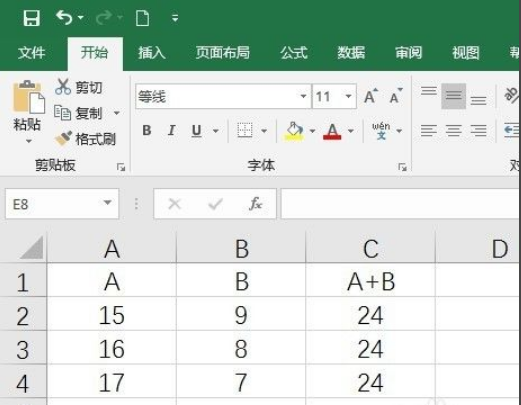Toggle Align Left text alignment
Image resolution: width=521 pixels, height=405 pixels.
(429, 131)
